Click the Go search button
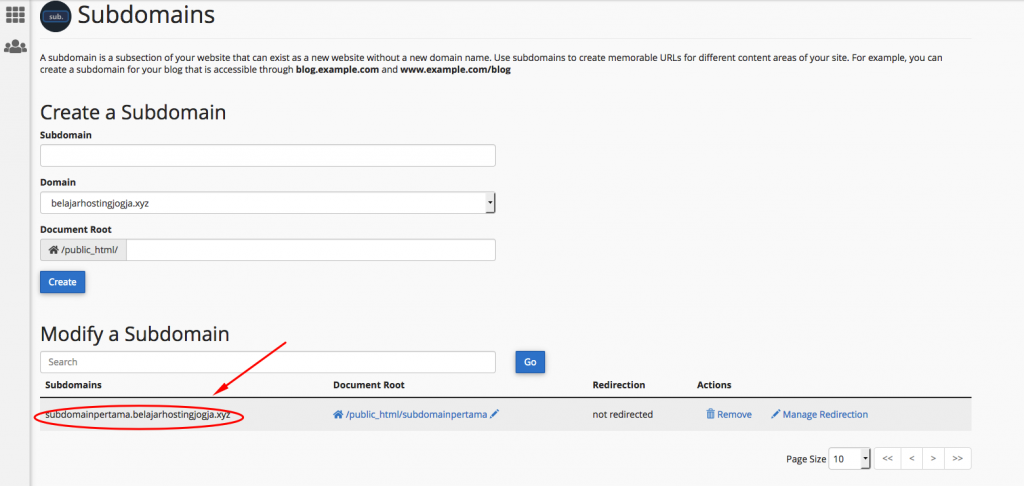The width and height of the screenshot is (1024, 486). click(x=530, y=362)
